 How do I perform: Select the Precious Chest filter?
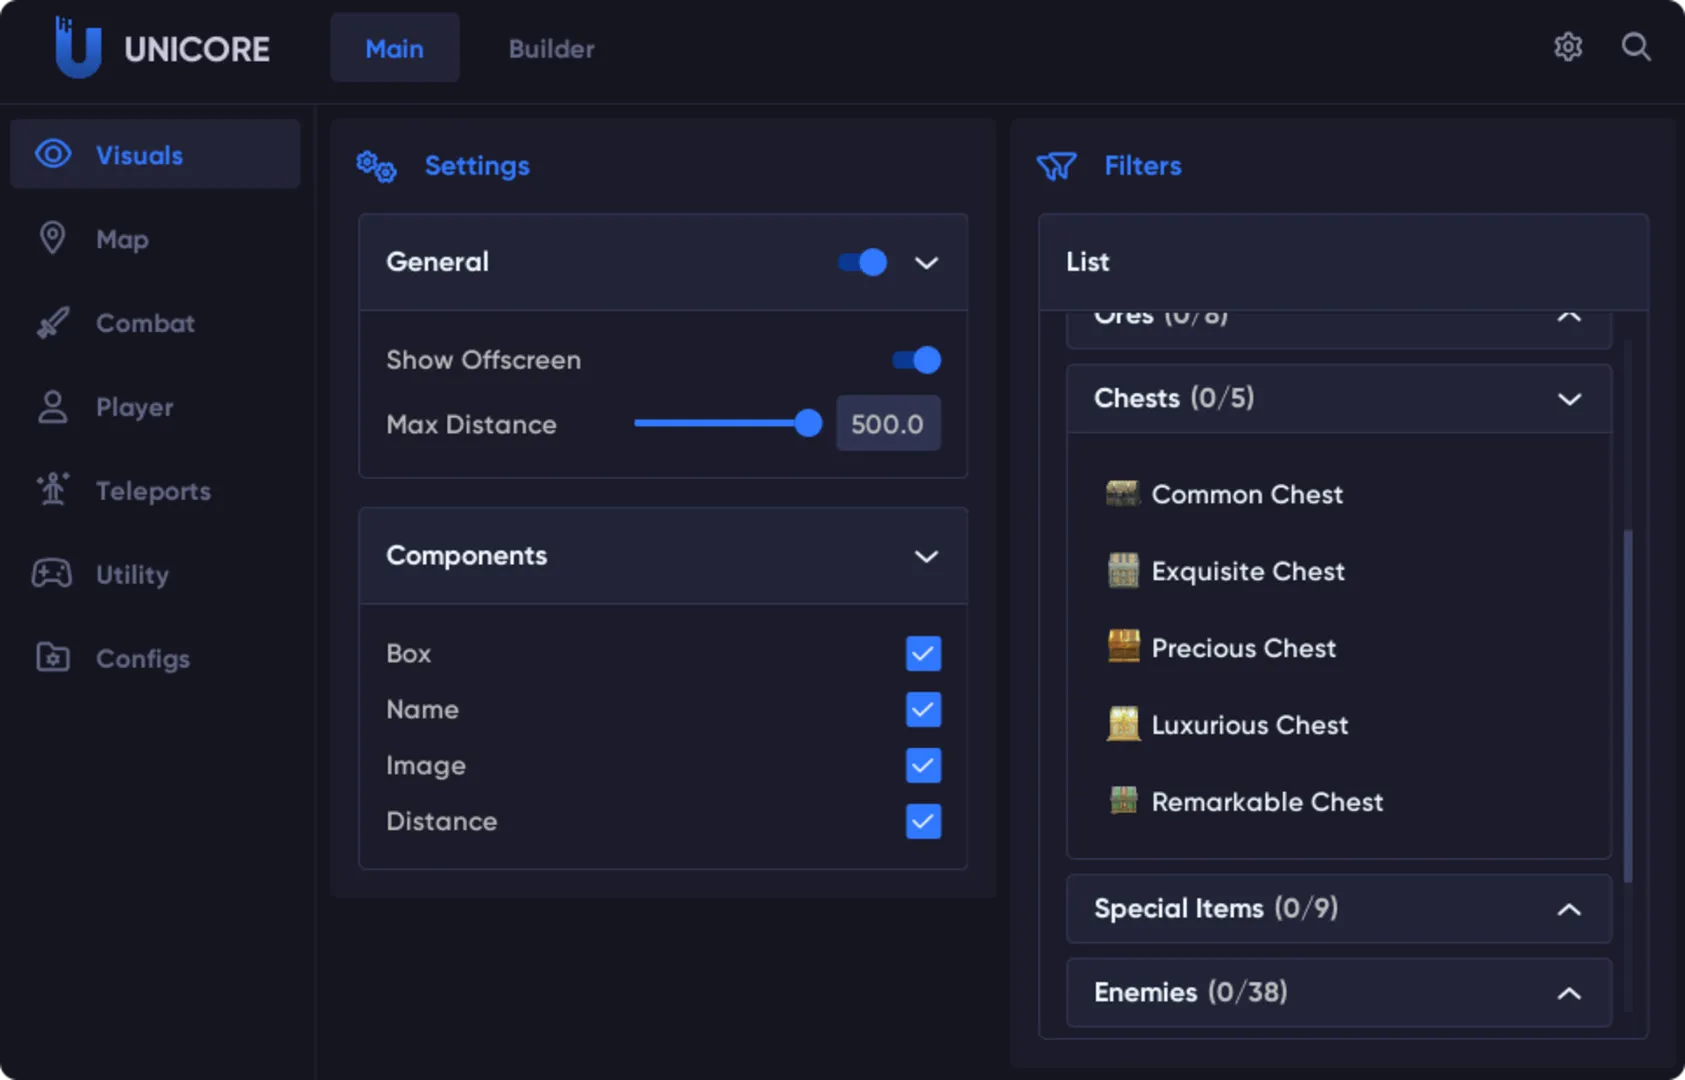coord(1243,648)
